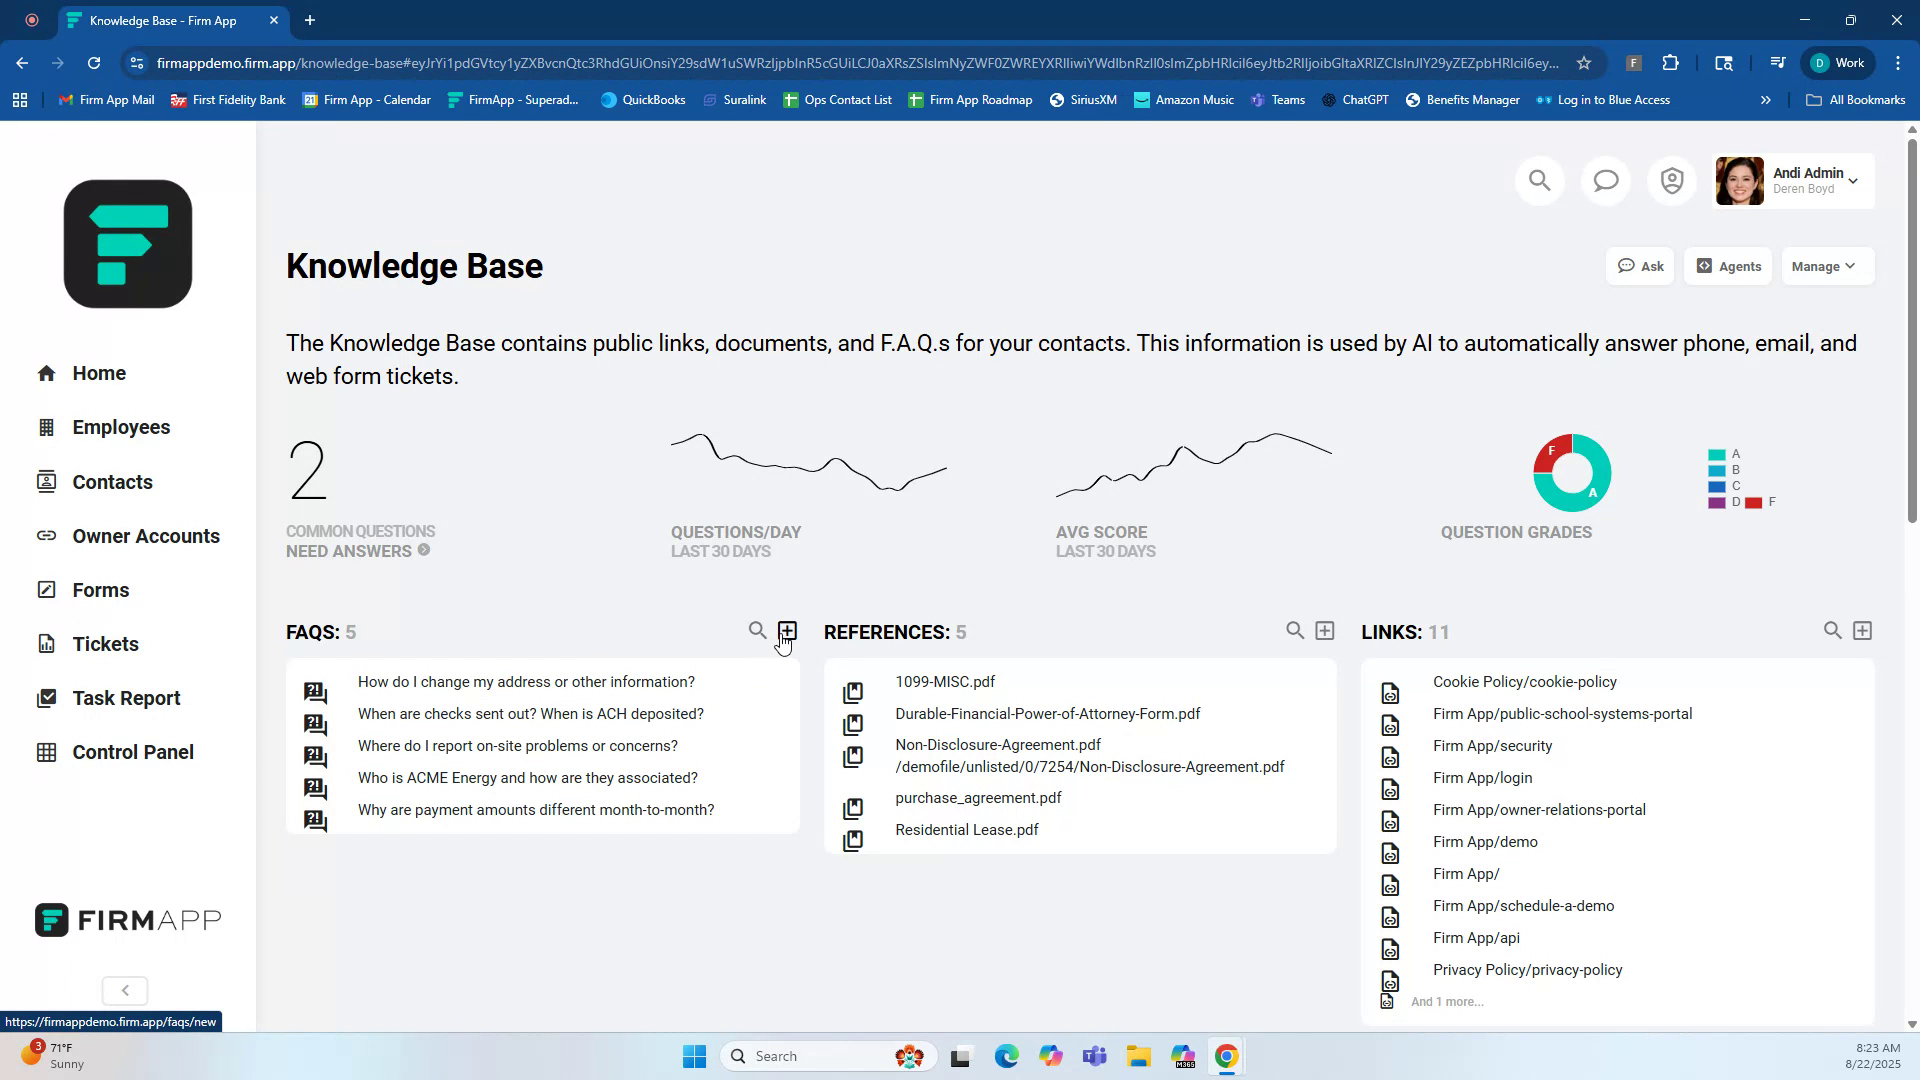Open the Control Panel sidebar item
This screenshot has width=1920, height=1080.
click(131, 751)
